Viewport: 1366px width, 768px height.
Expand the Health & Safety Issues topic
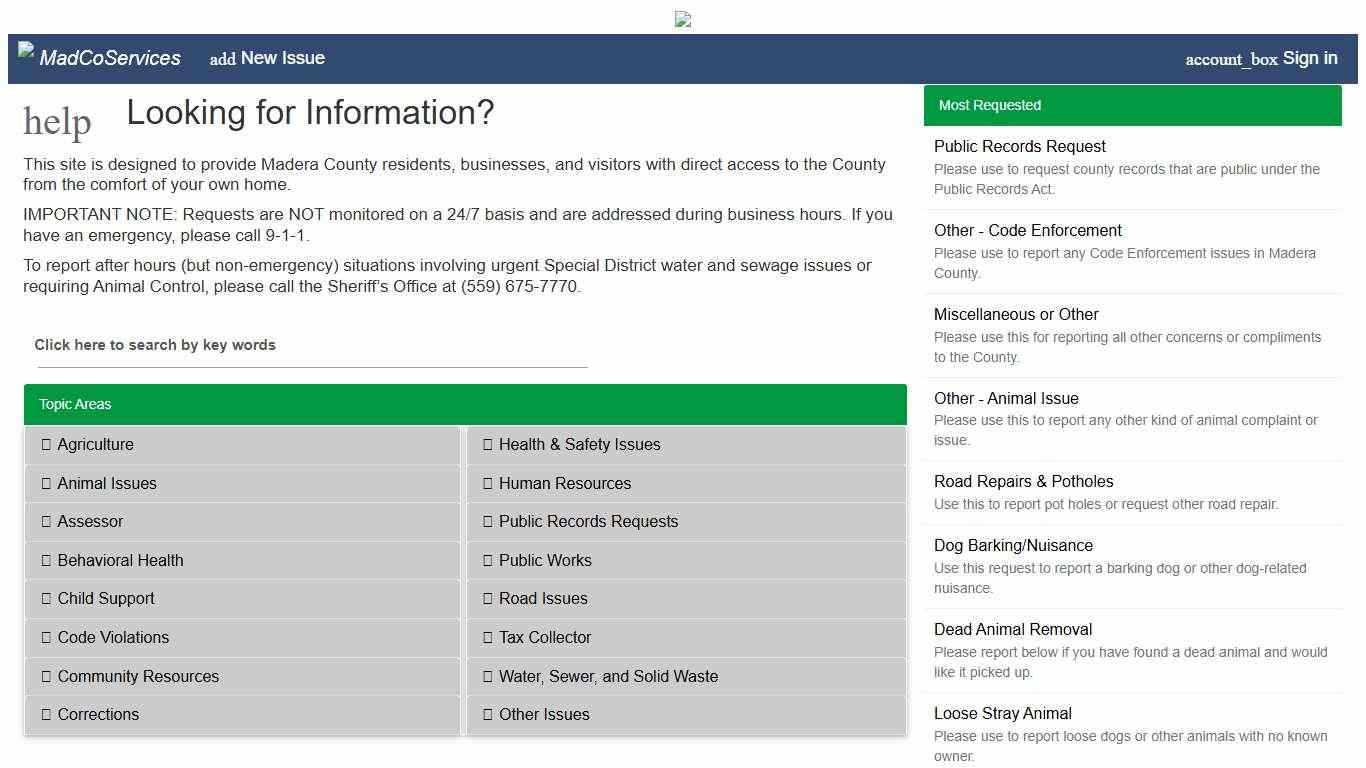[579, 445]
